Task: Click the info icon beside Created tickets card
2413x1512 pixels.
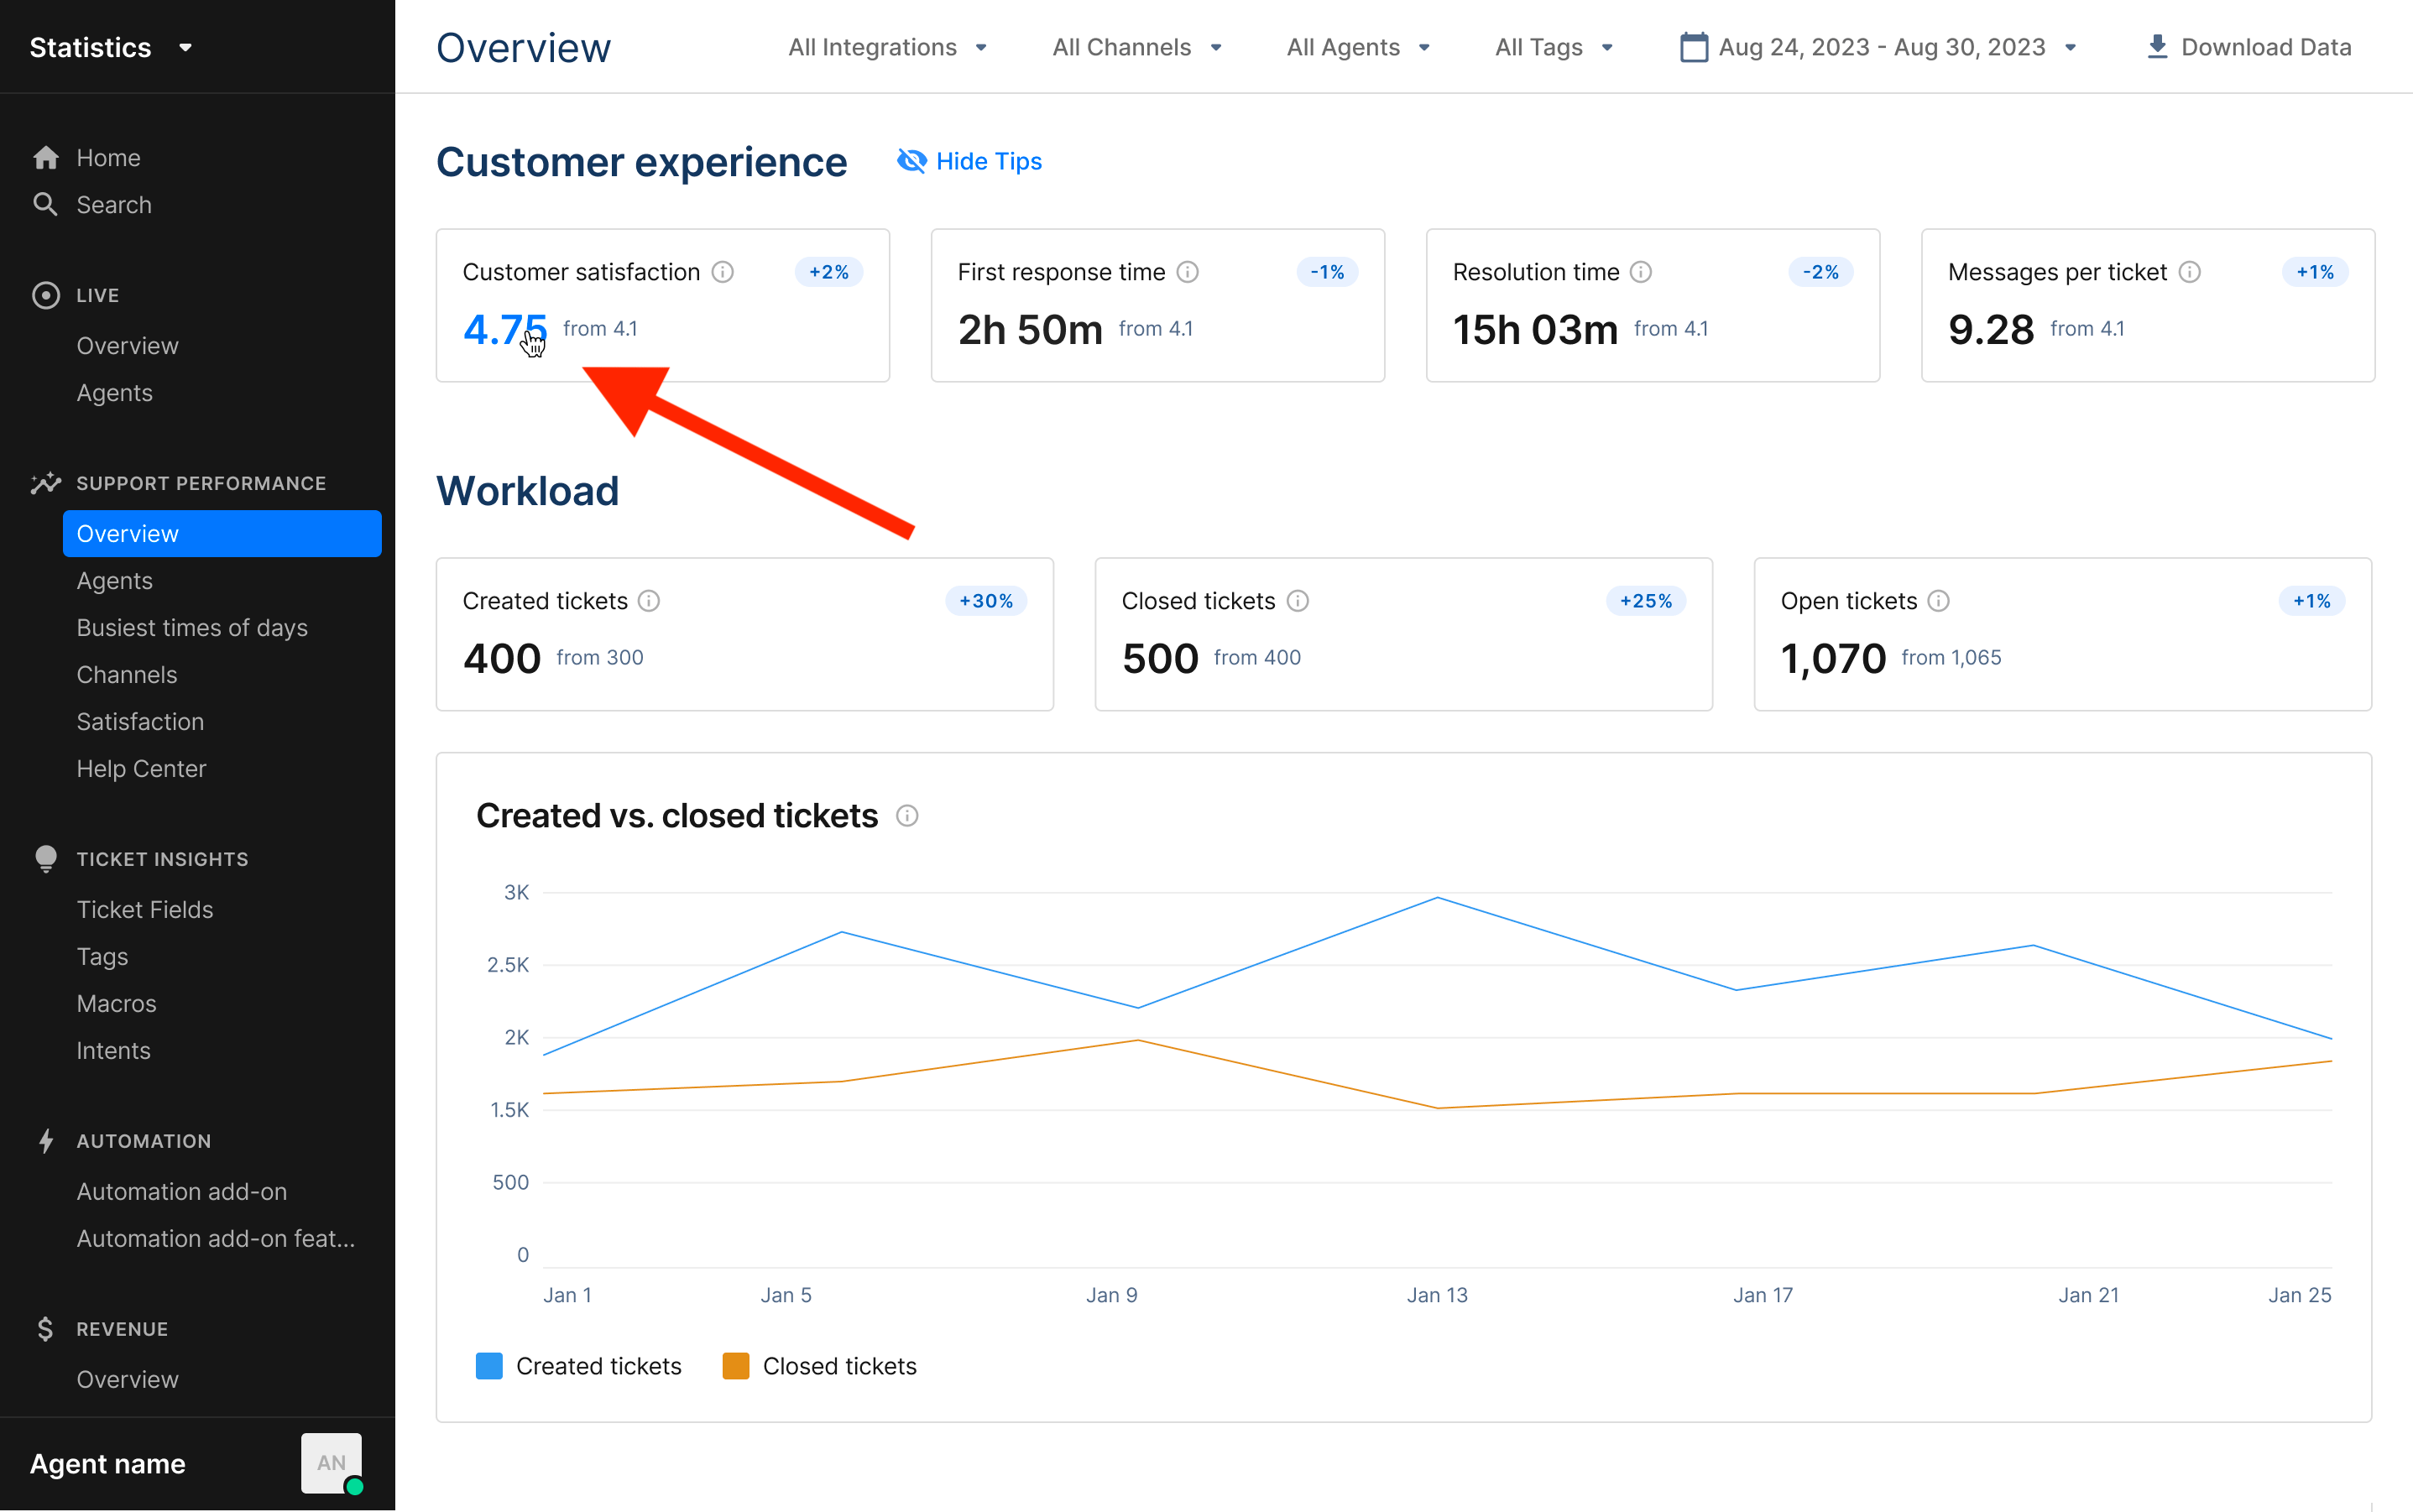Action: [x=649, y=601]
